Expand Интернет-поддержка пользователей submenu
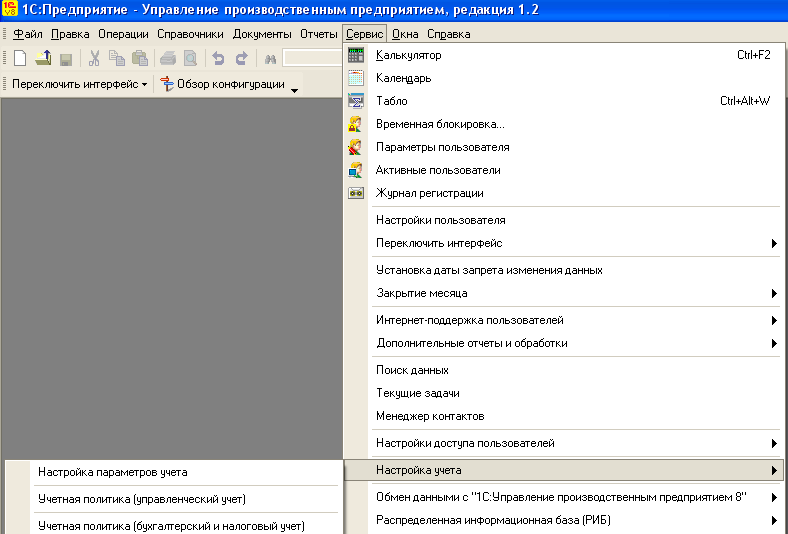 coord(563,321)
